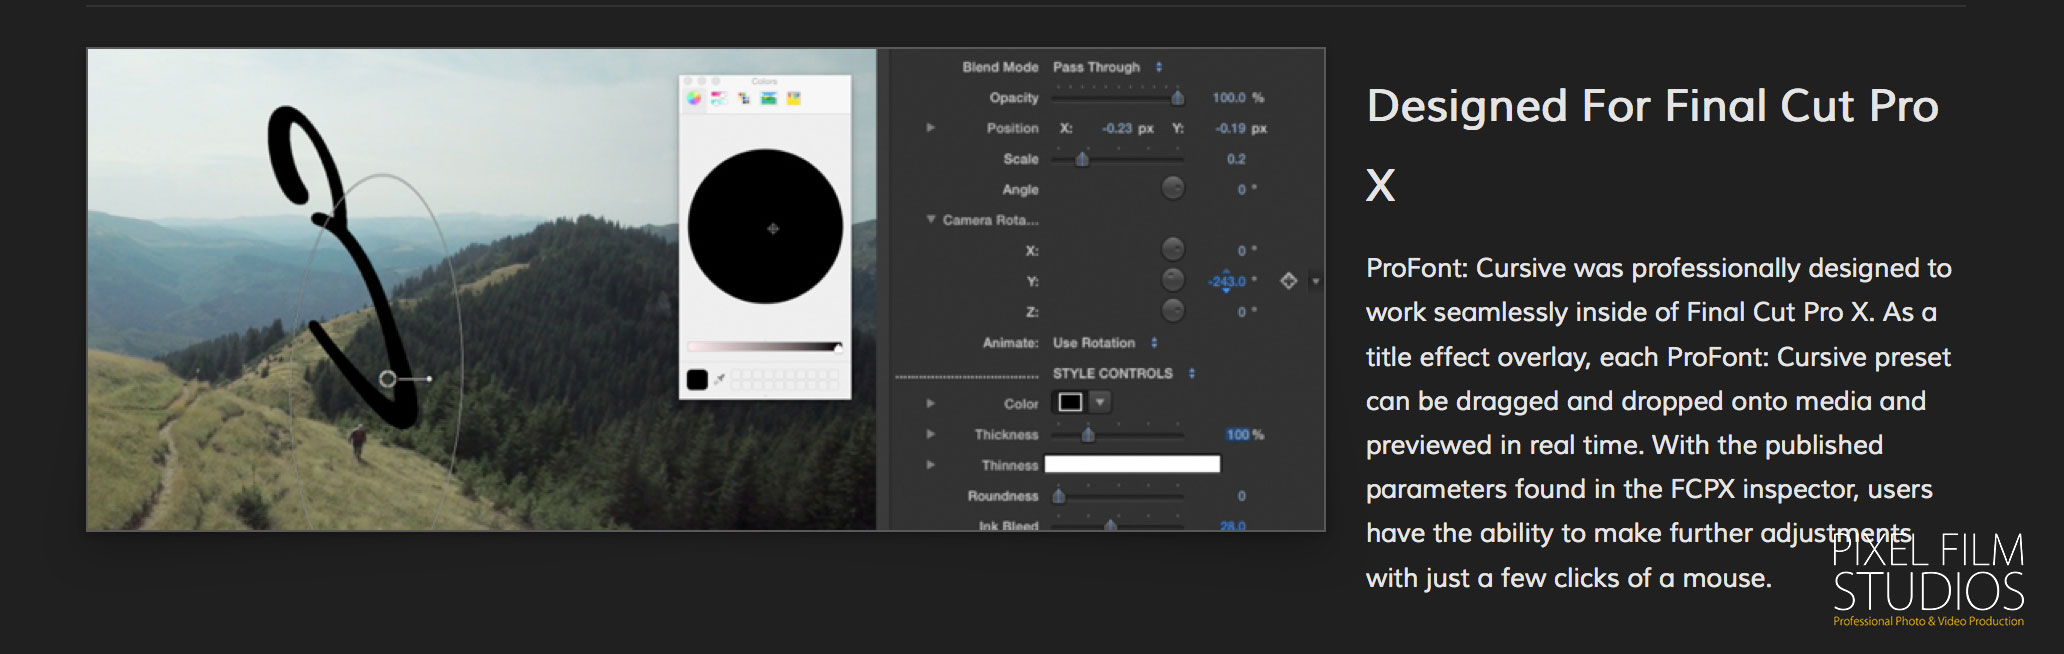This screenshot has height=654, width=2064.
Task: Click the Roundness value 0
Action: (1241, 496)
